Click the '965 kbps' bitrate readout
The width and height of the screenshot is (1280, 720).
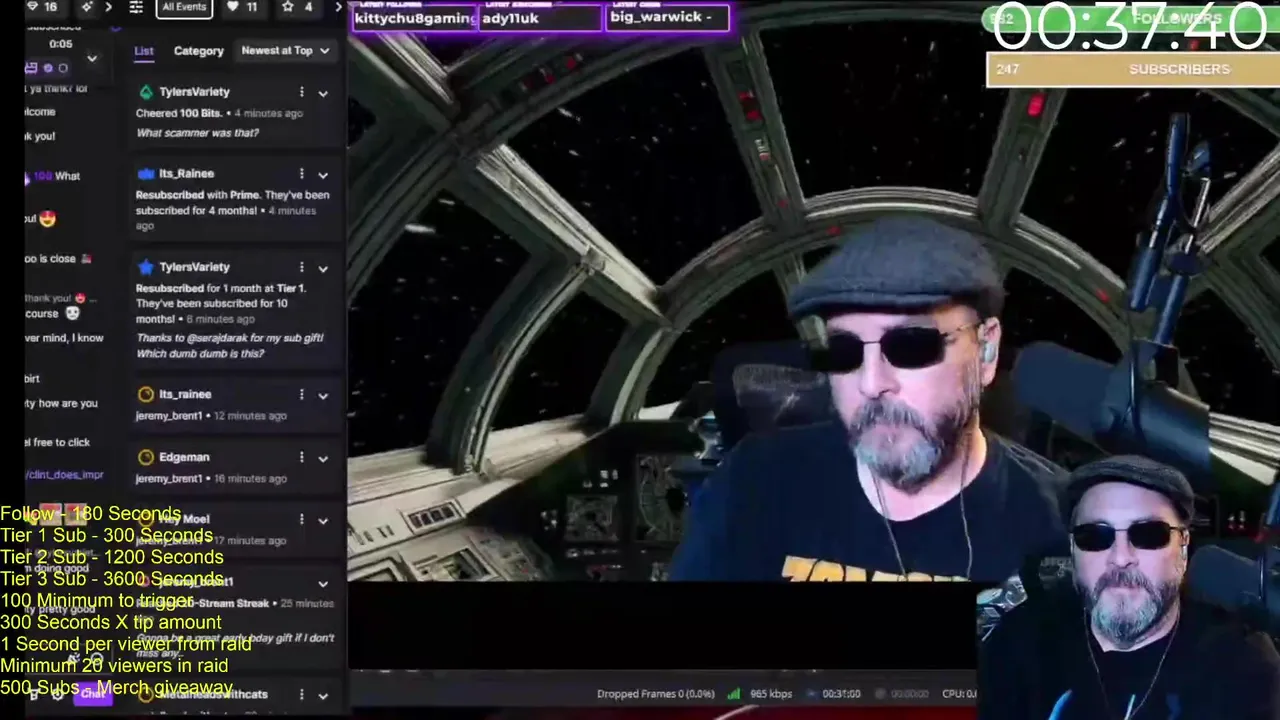771,693
